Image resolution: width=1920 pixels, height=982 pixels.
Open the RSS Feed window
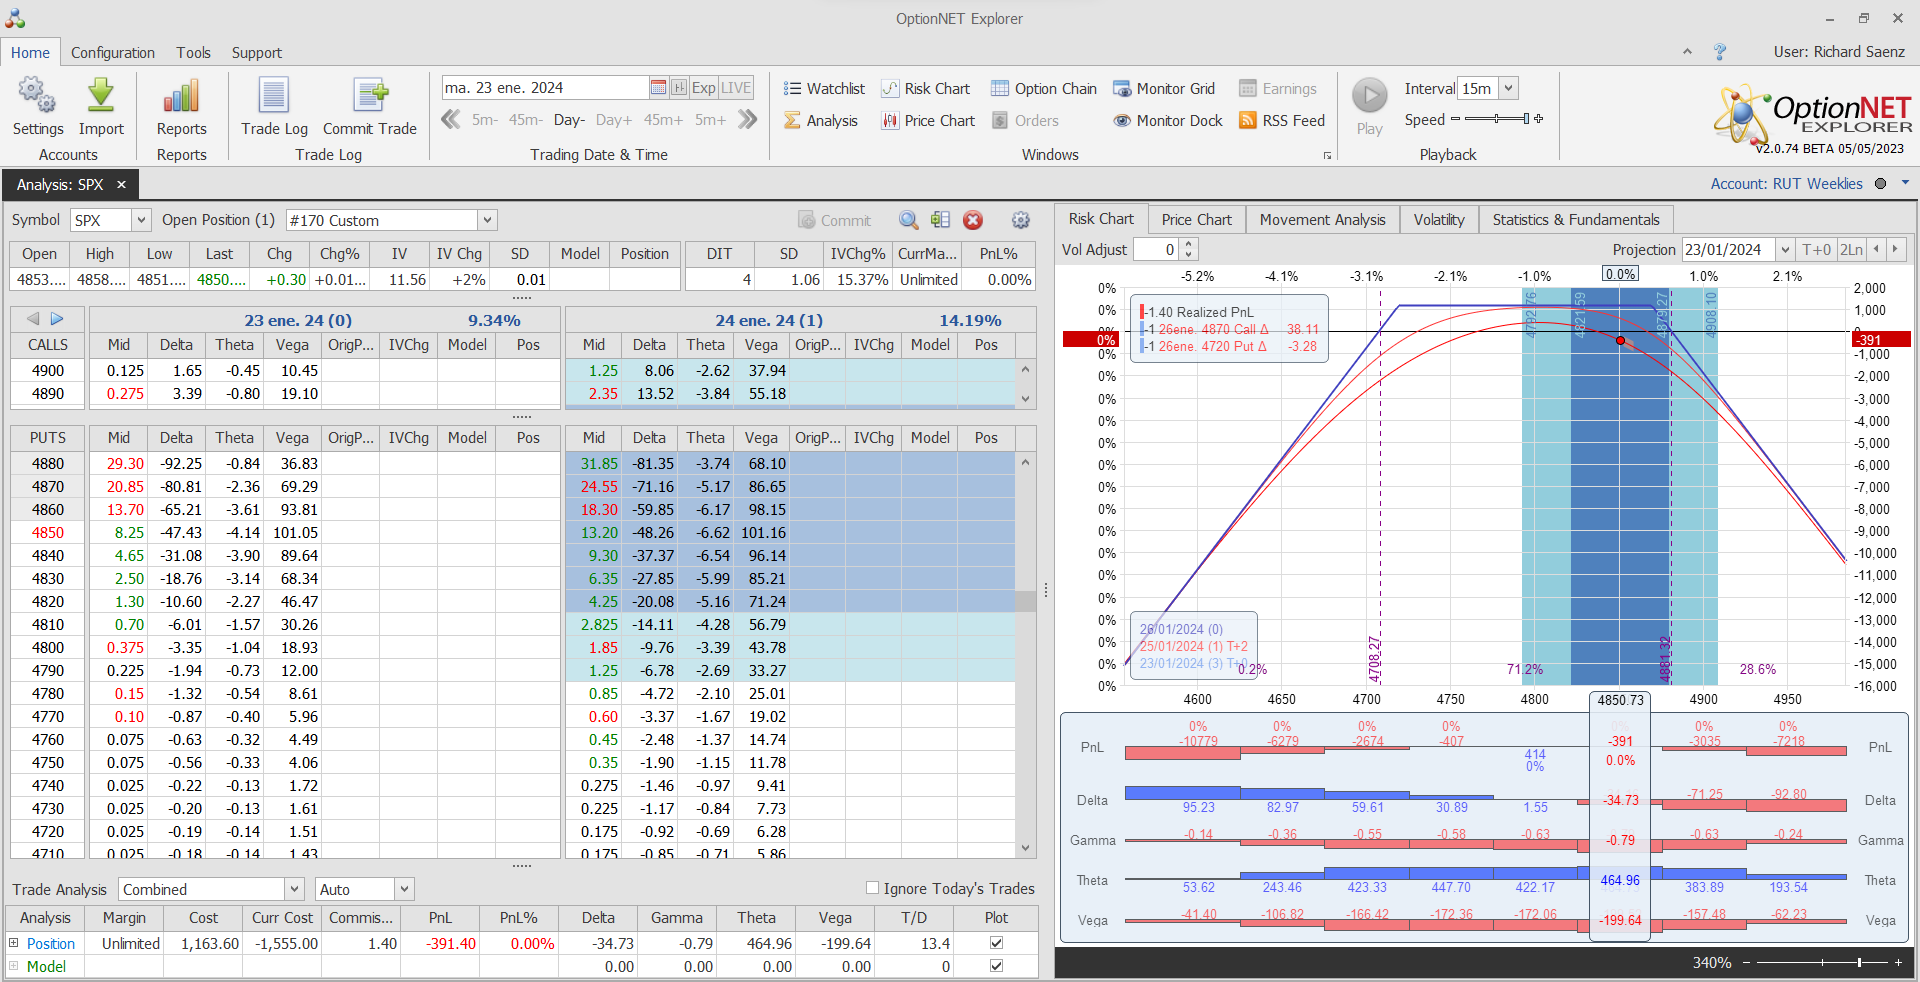point(1282,121)
